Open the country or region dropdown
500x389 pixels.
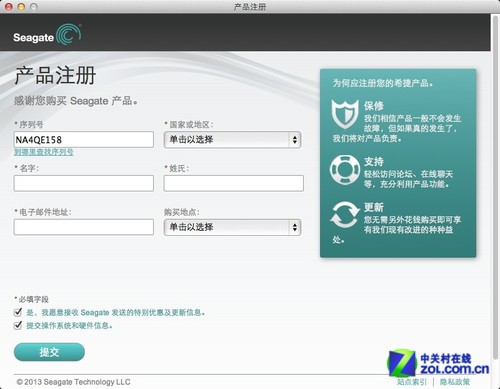pos(232,140)
